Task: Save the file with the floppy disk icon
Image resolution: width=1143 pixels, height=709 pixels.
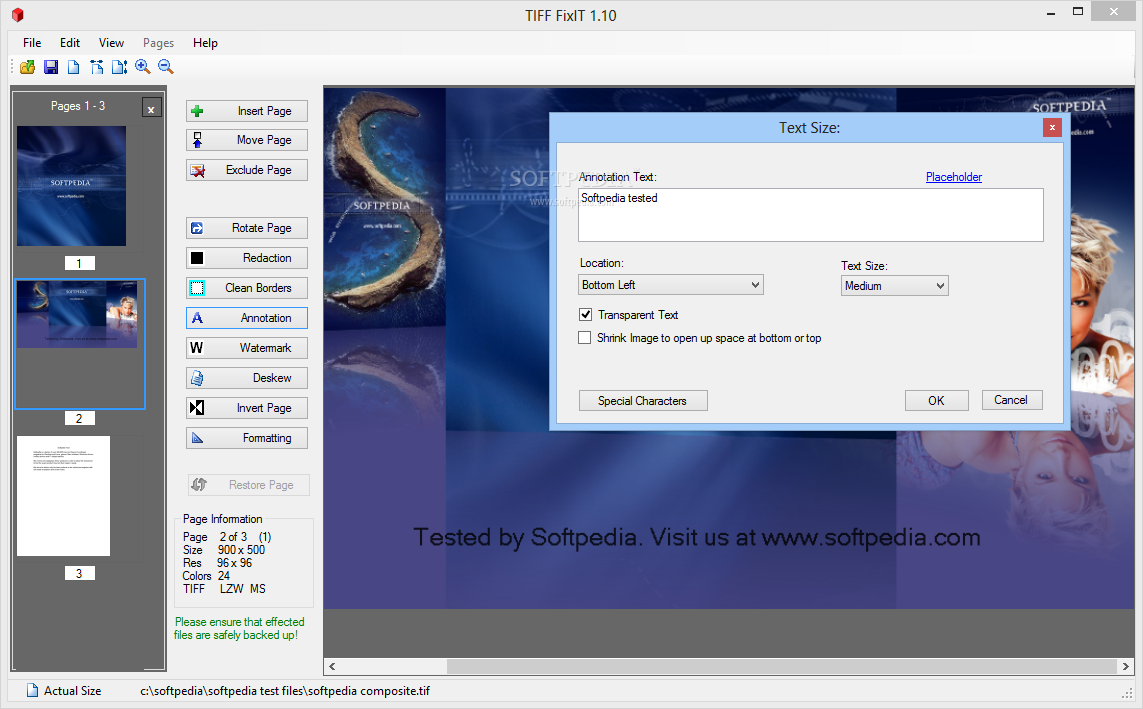Action: tap(51, 67)
